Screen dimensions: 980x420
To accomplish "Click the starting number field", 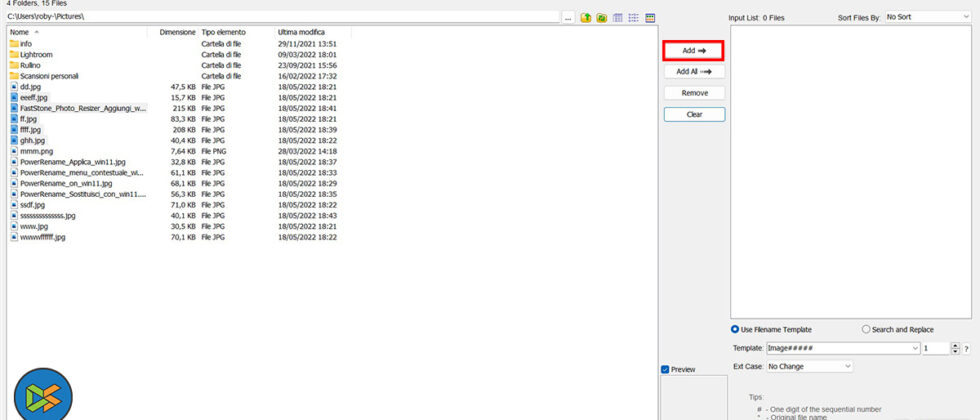I will click(936, 348).
